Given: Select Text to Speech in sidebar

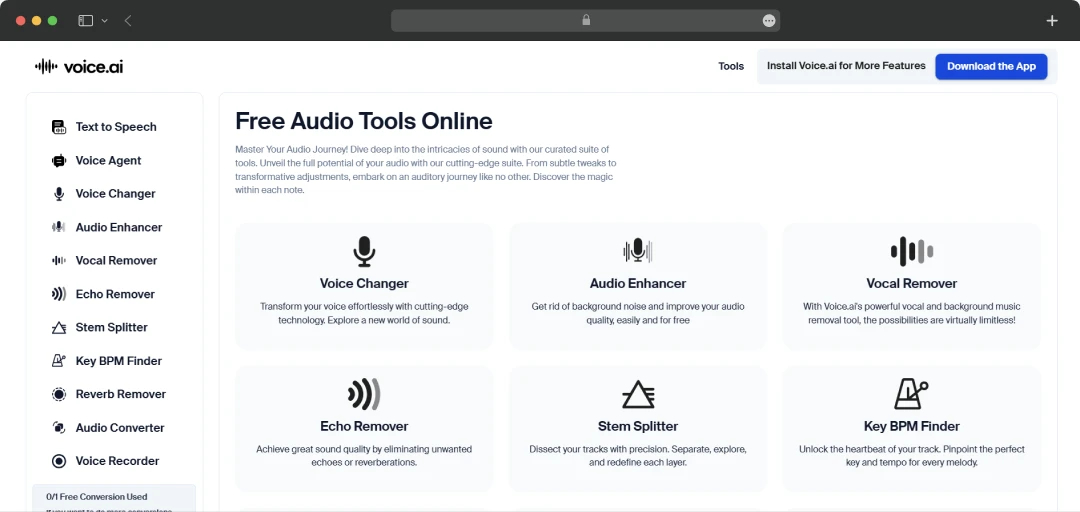Looking at the screenshot, I should click(x=114, y=127).
